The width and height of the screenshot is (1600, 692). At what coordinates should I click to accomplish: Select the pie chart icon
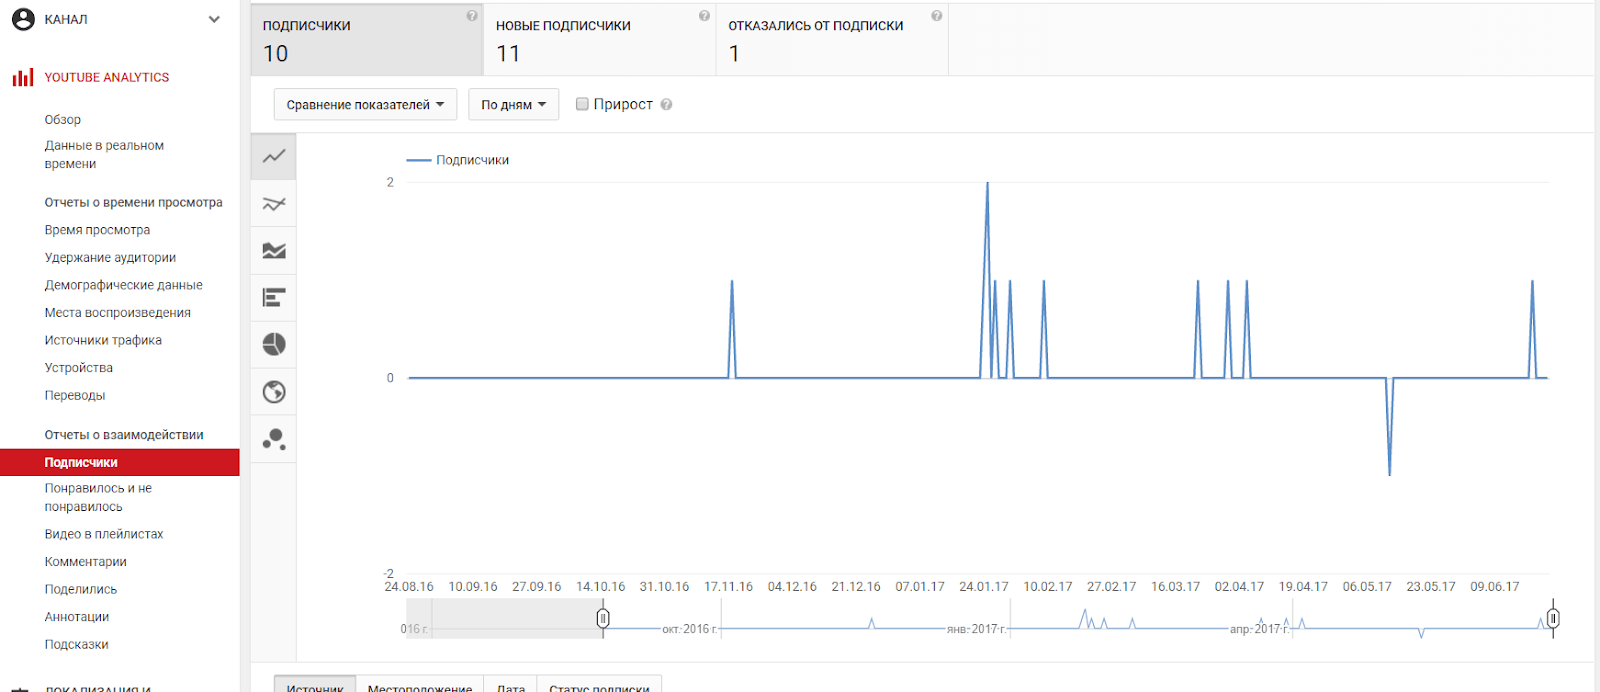(x=274, y=345)
